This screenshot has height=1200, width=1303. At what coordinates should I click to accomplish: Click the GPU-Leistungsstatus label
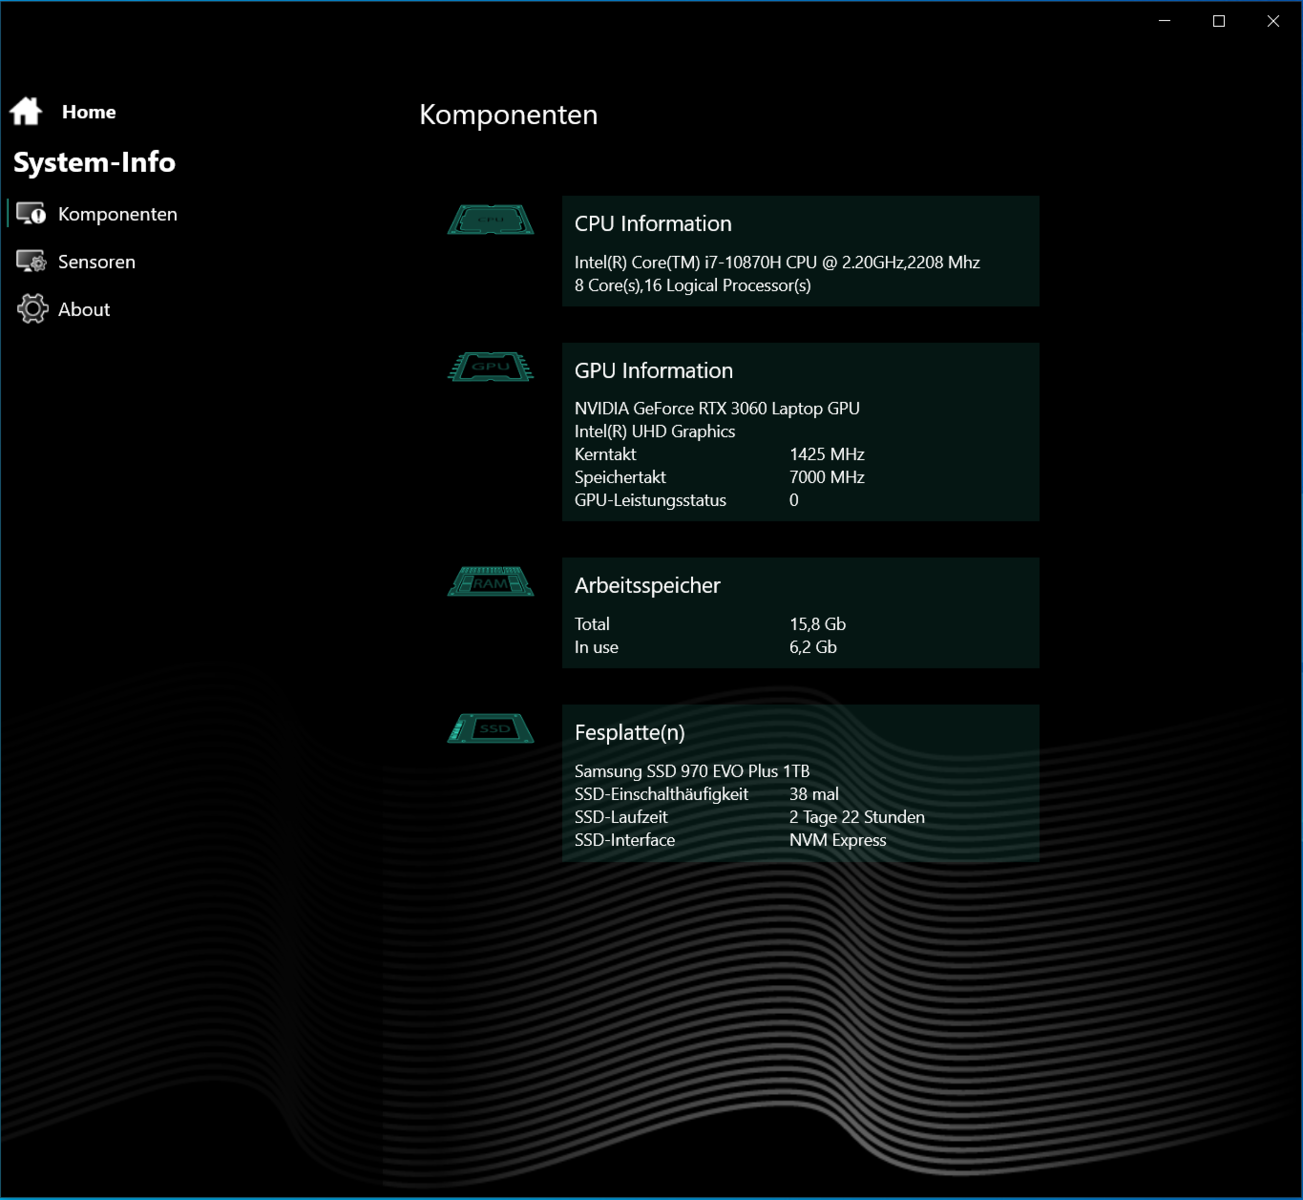click(x=650, y=500)
